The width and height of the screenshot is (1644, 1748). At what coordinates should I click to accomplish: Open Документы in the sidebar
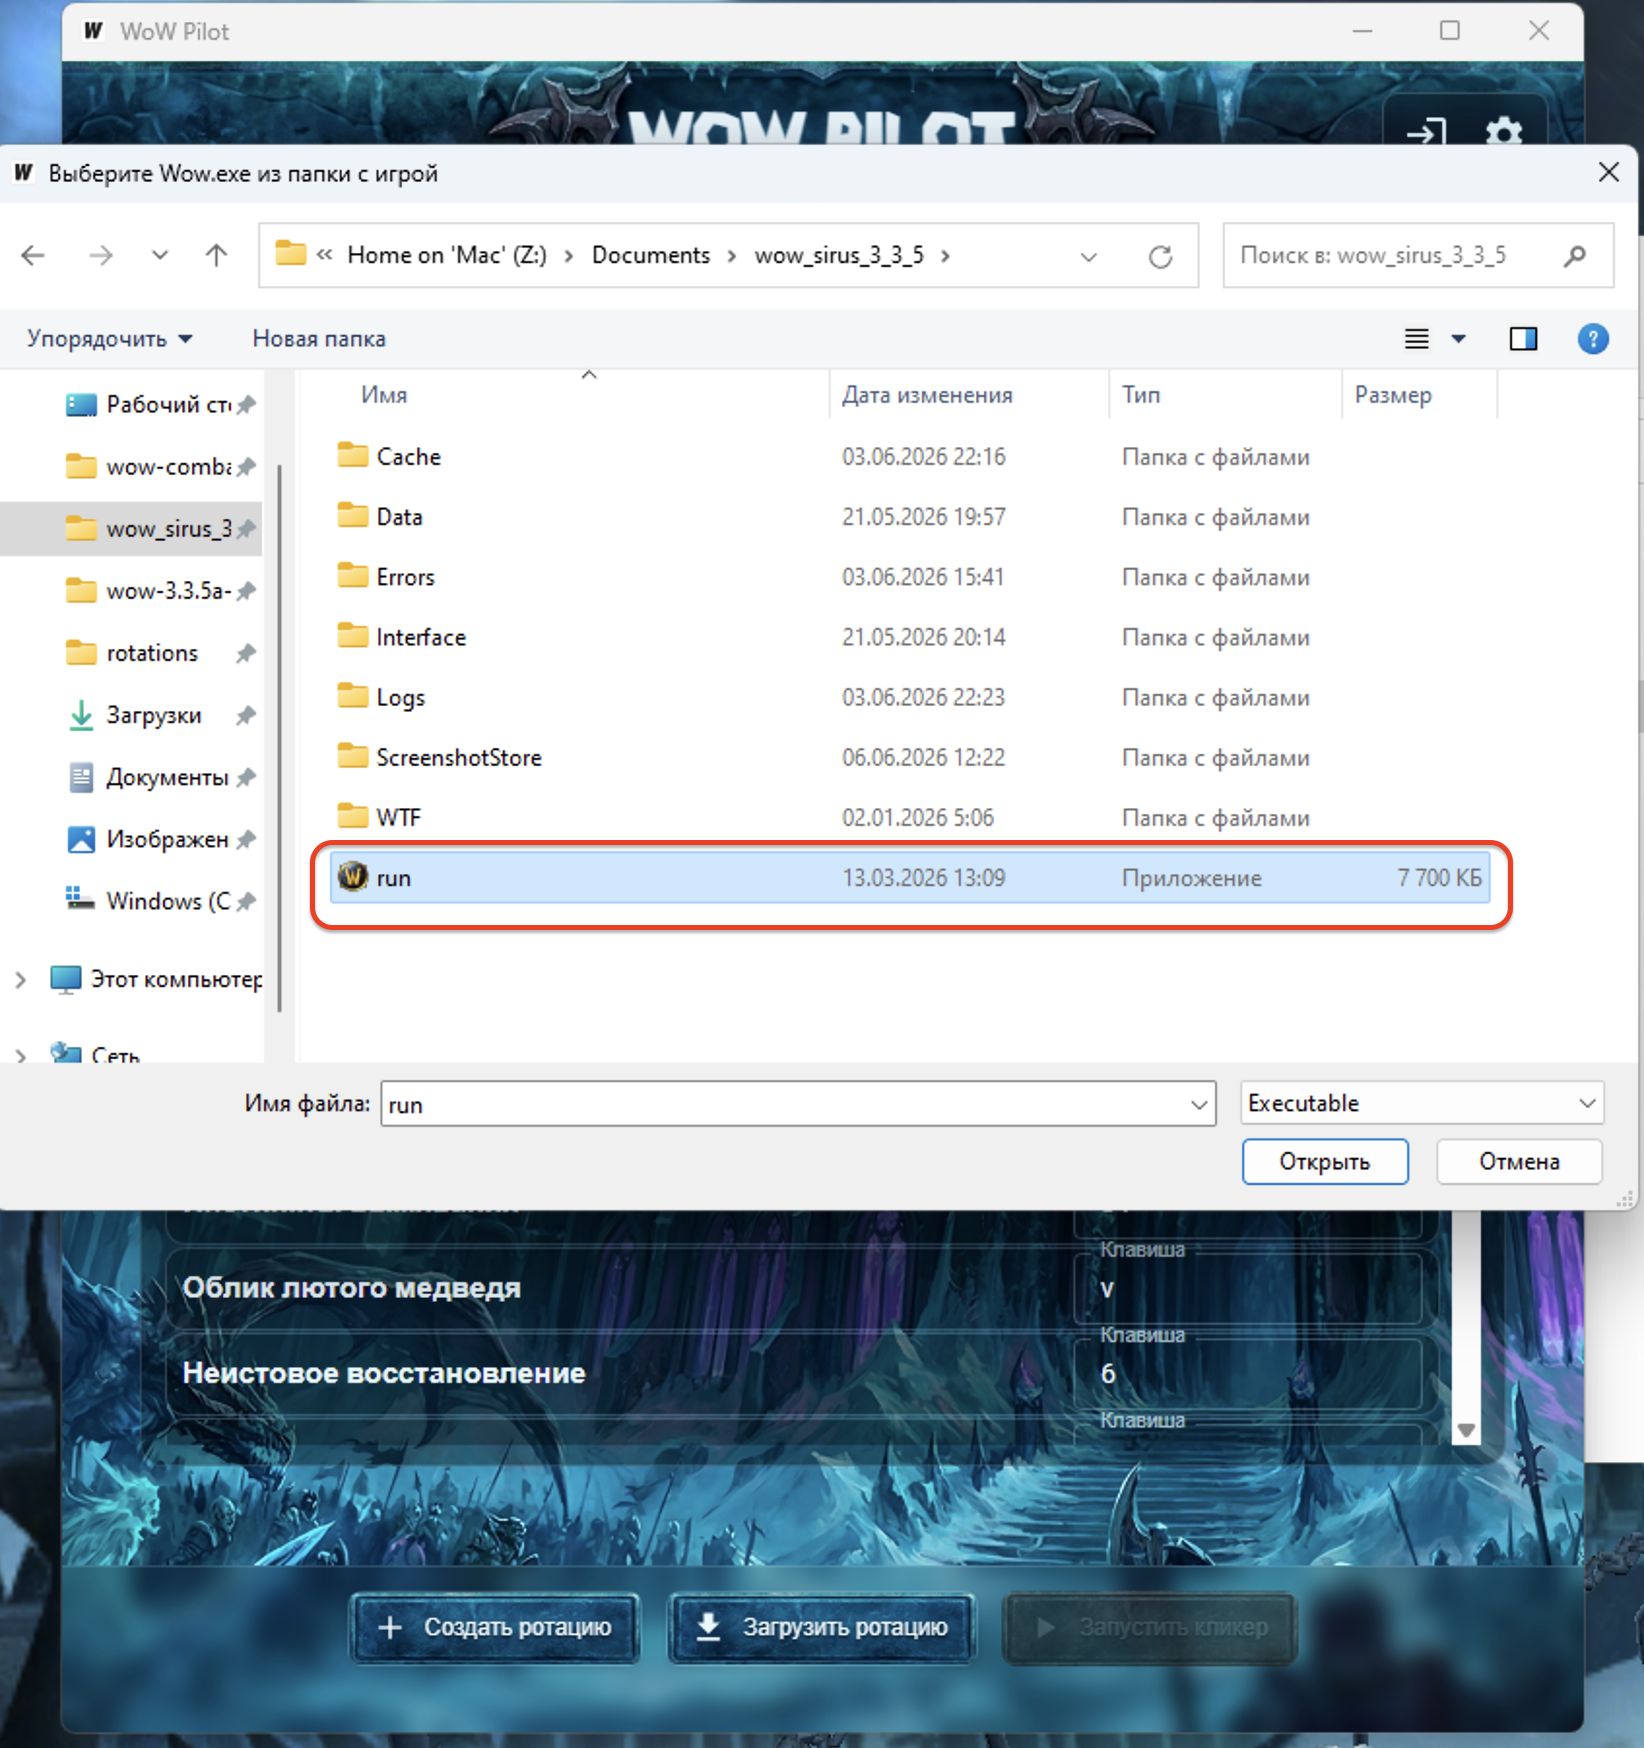point(147,777)
